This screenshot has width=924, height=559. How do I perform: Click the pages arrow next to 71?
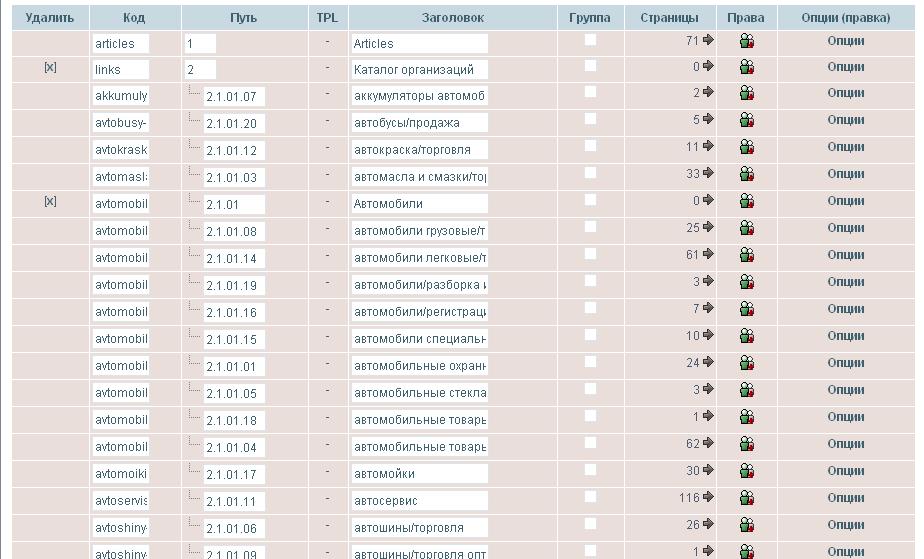[x=708, y=41]
